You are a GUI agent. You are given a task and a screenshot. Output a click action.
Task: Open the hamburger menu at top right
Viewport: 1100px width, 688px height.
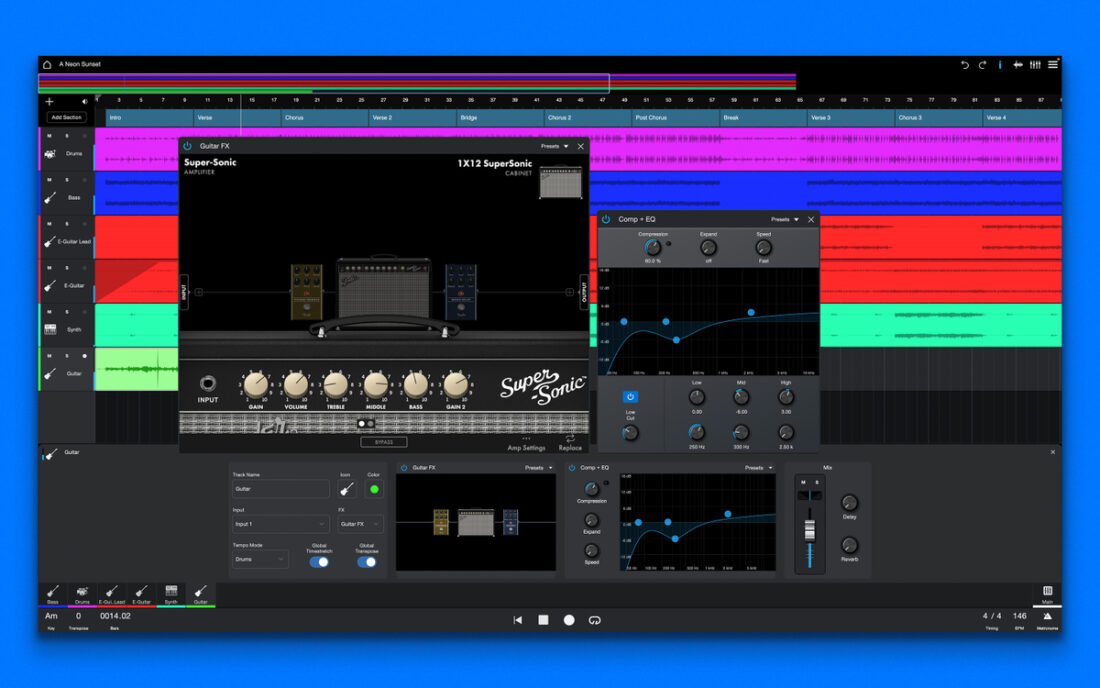(x=1053, y=65)
